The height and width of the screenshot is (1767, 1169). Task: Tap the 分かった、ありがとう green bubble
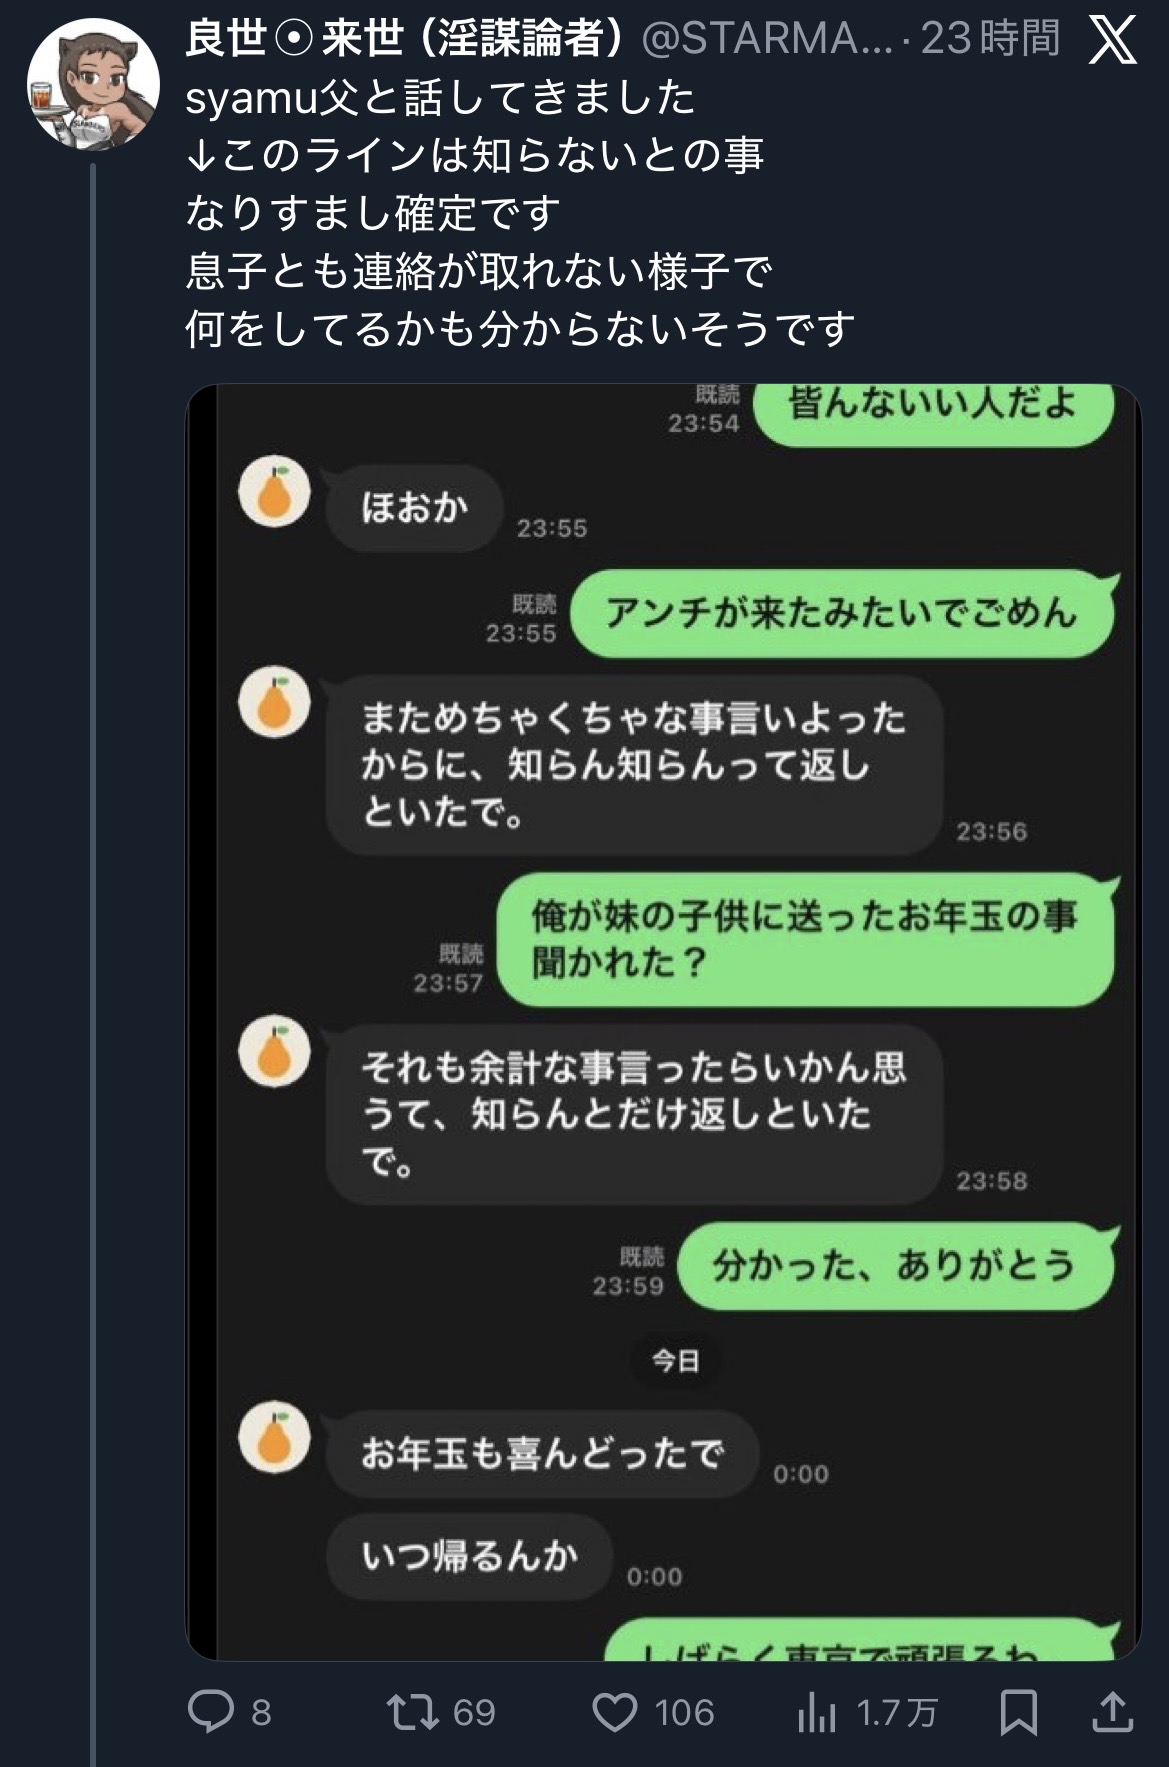point(893,1266)
